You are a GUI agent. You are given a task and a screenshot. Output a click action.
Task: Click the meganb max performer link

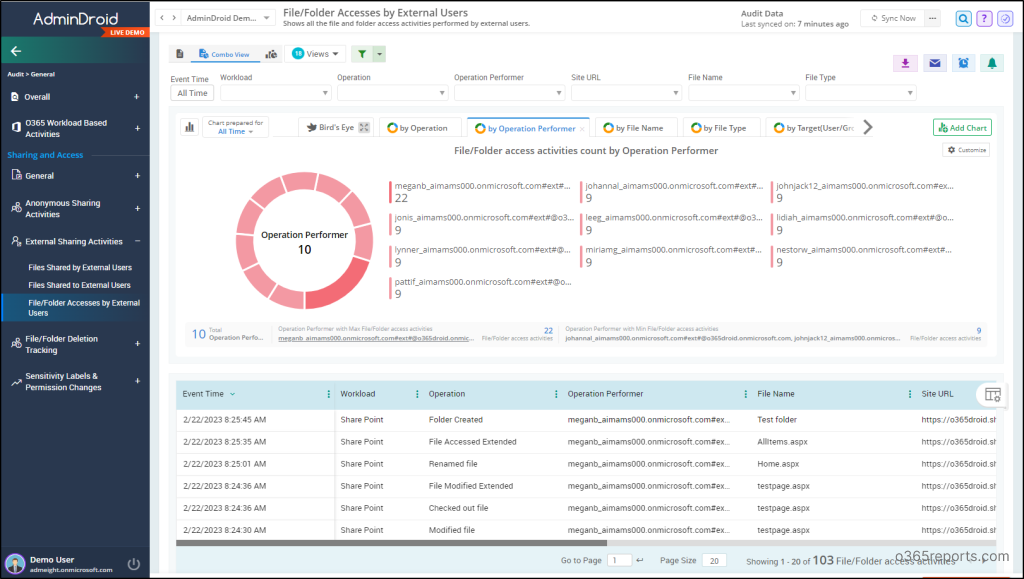coord(376,338)
